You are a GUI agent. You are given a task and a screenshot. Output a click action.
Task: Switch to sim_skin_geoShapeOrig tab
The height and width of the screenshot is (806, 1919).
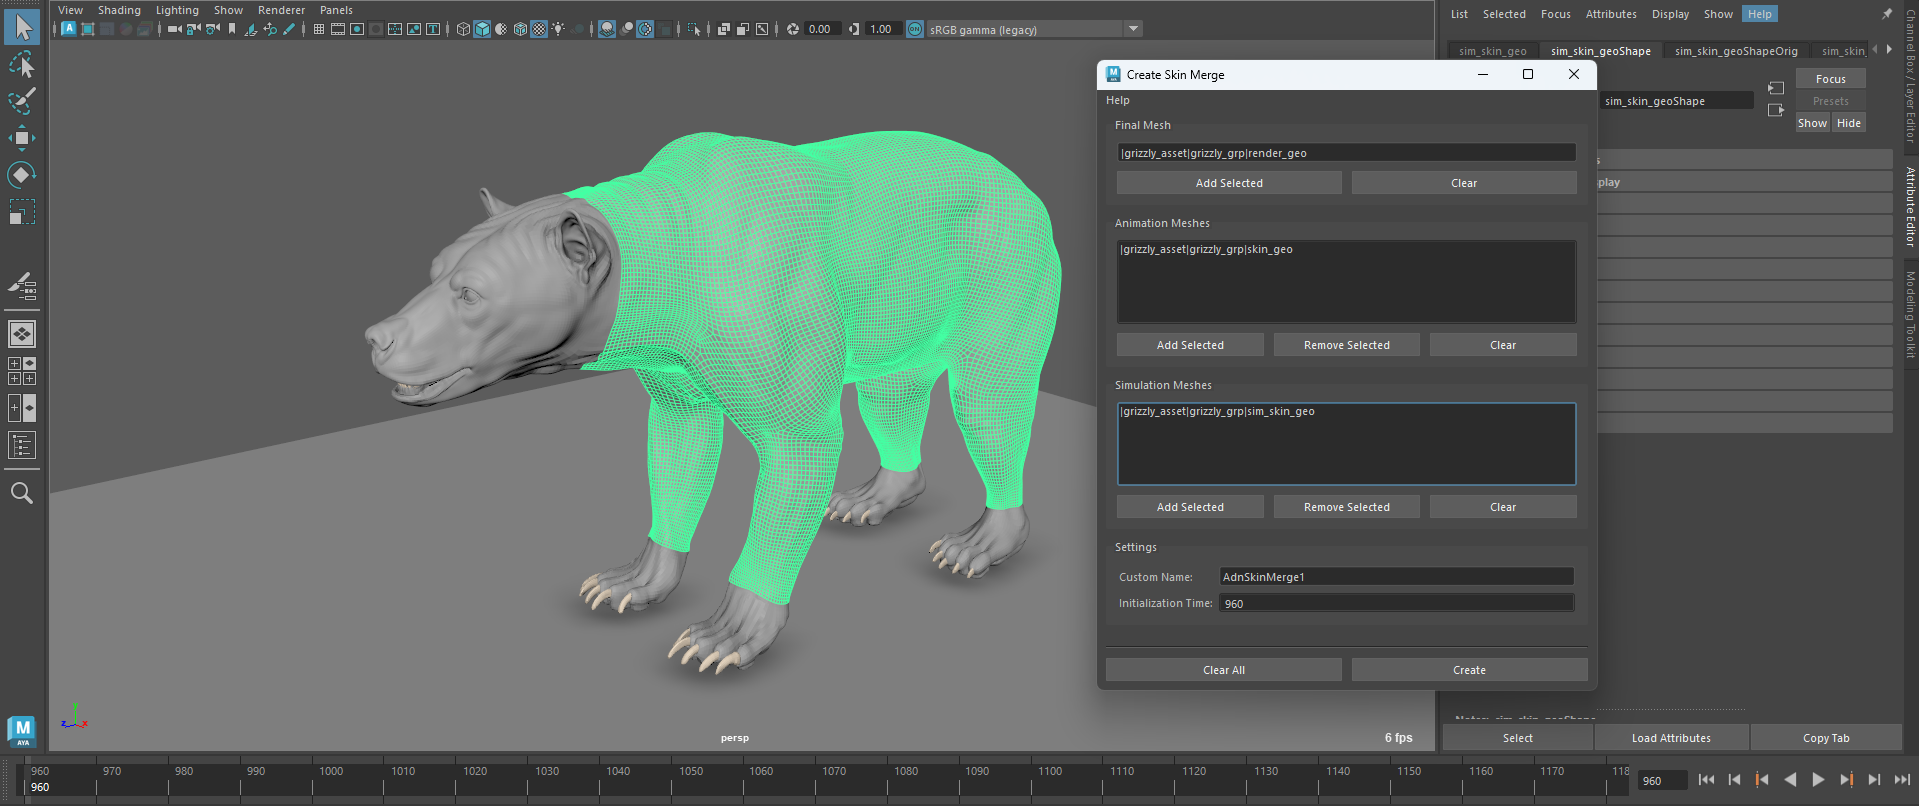tap(1736, 51)
